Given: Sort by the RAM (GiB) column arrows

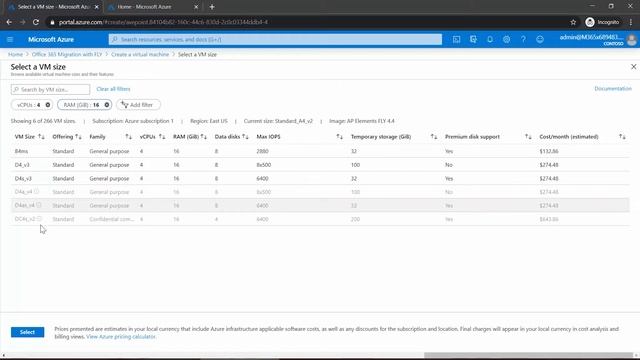Looking at the screenshot, I should pos(204,137).
